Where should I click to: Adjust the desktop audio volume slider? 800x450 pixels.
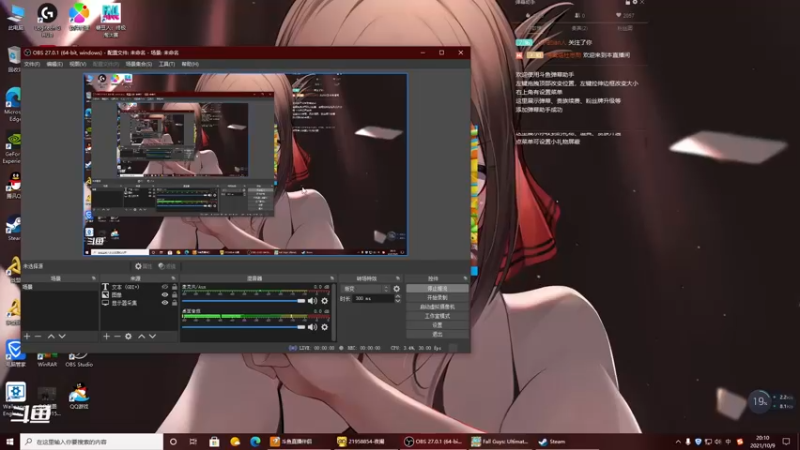(243, 327)
